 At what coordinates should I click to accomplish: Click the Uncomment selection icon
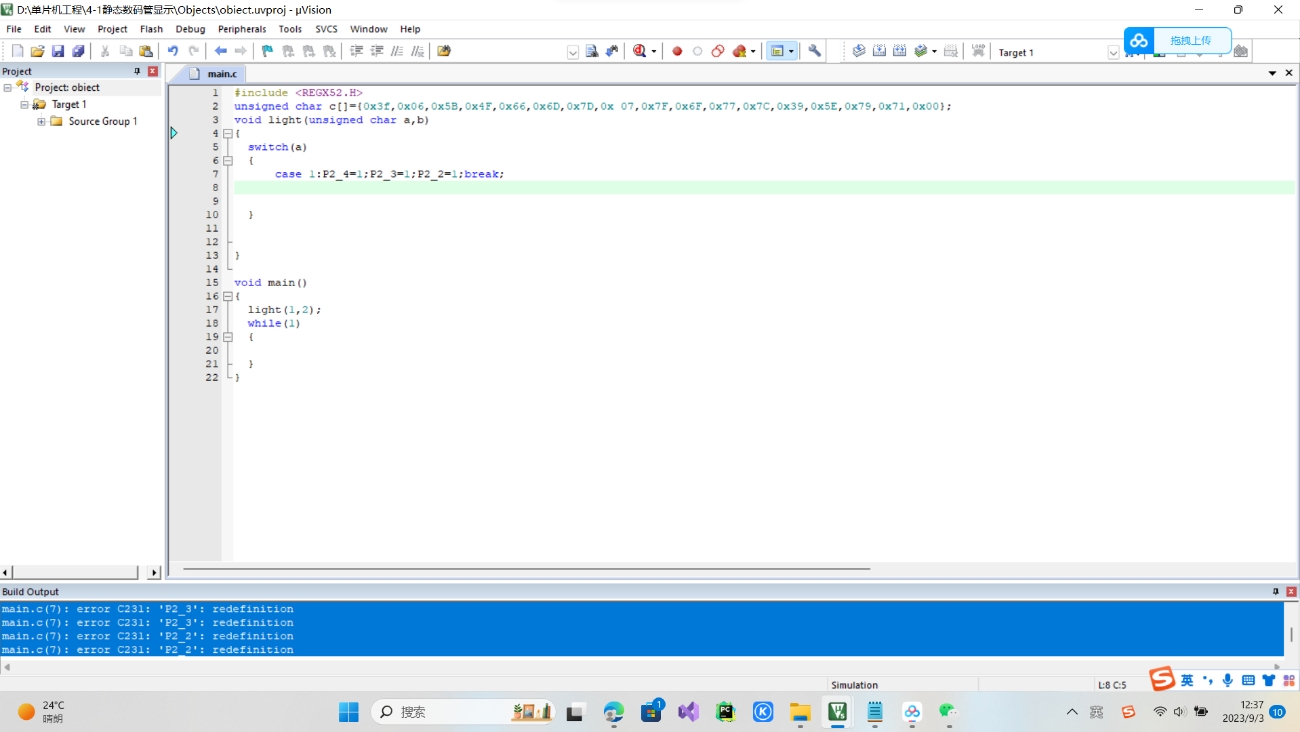(417, 51)
